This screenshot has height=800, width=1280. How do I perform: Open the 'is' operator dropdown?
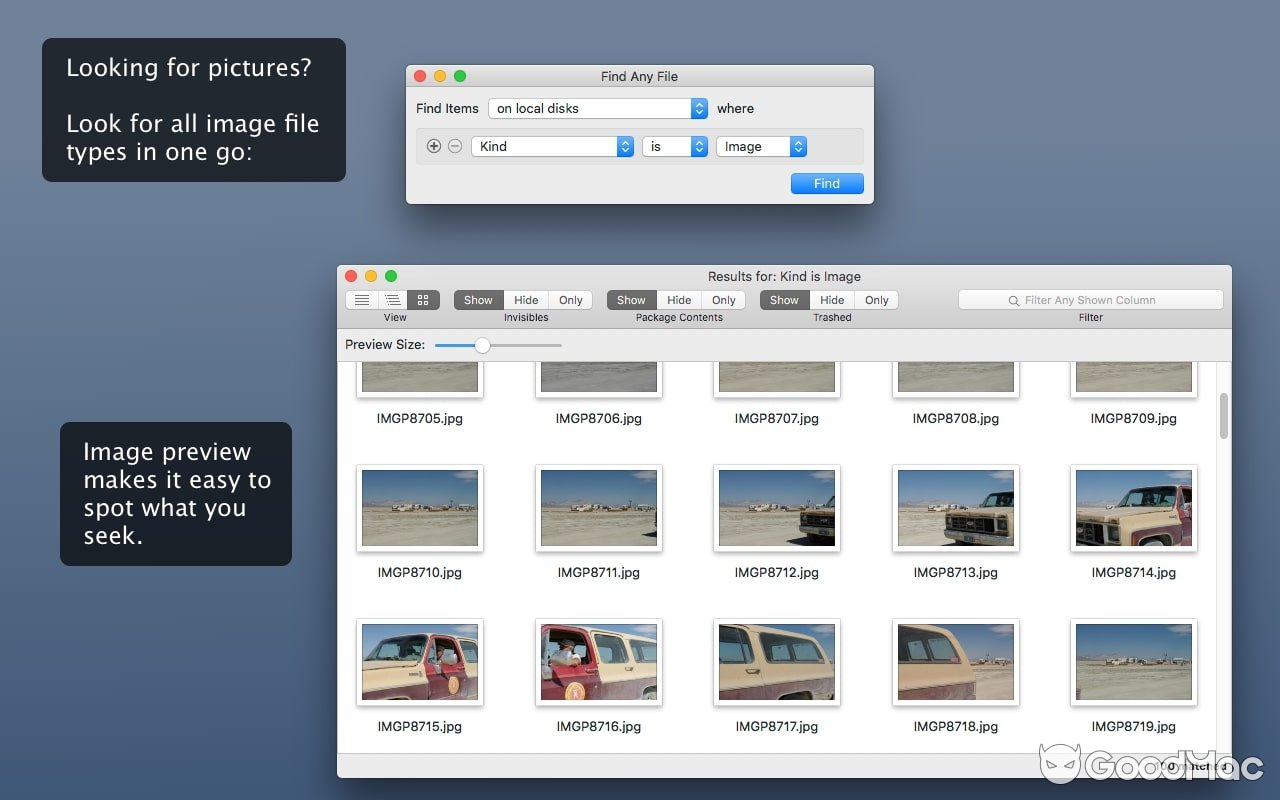tap(674, 146)
